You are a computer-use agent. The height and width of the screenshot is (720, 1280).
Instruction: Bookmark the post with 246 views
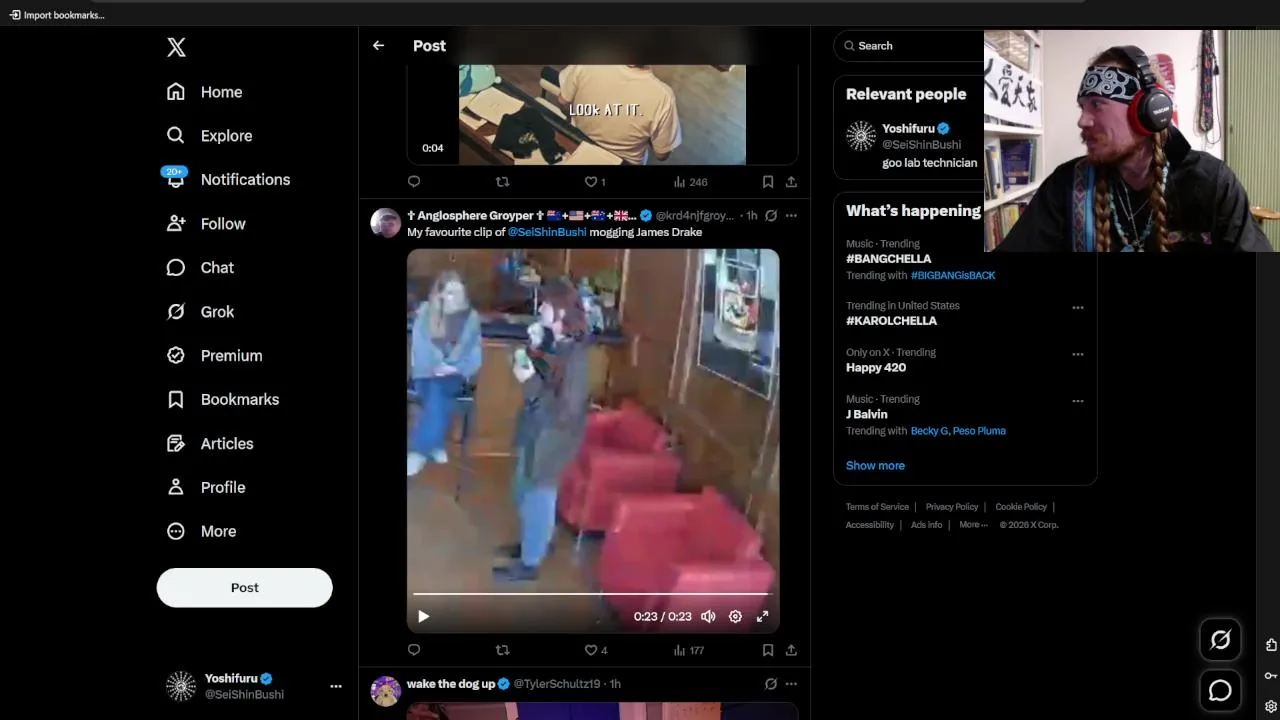[x=768, y=182]
